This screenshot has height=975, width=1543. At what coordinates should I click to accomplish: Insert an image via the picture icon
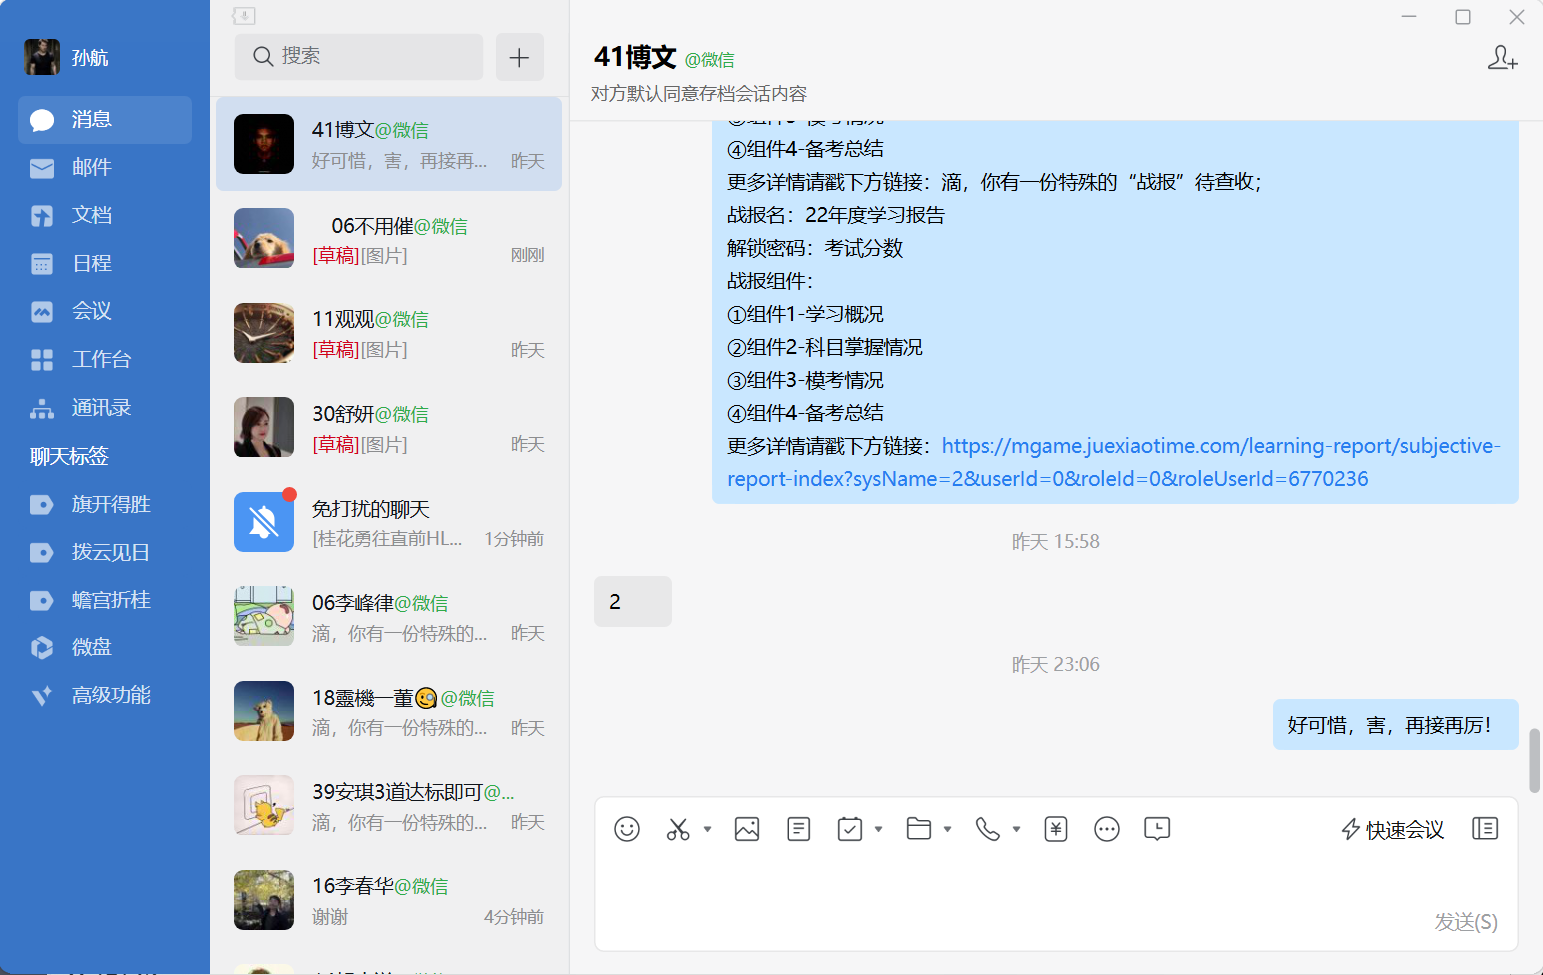(747, 829)
